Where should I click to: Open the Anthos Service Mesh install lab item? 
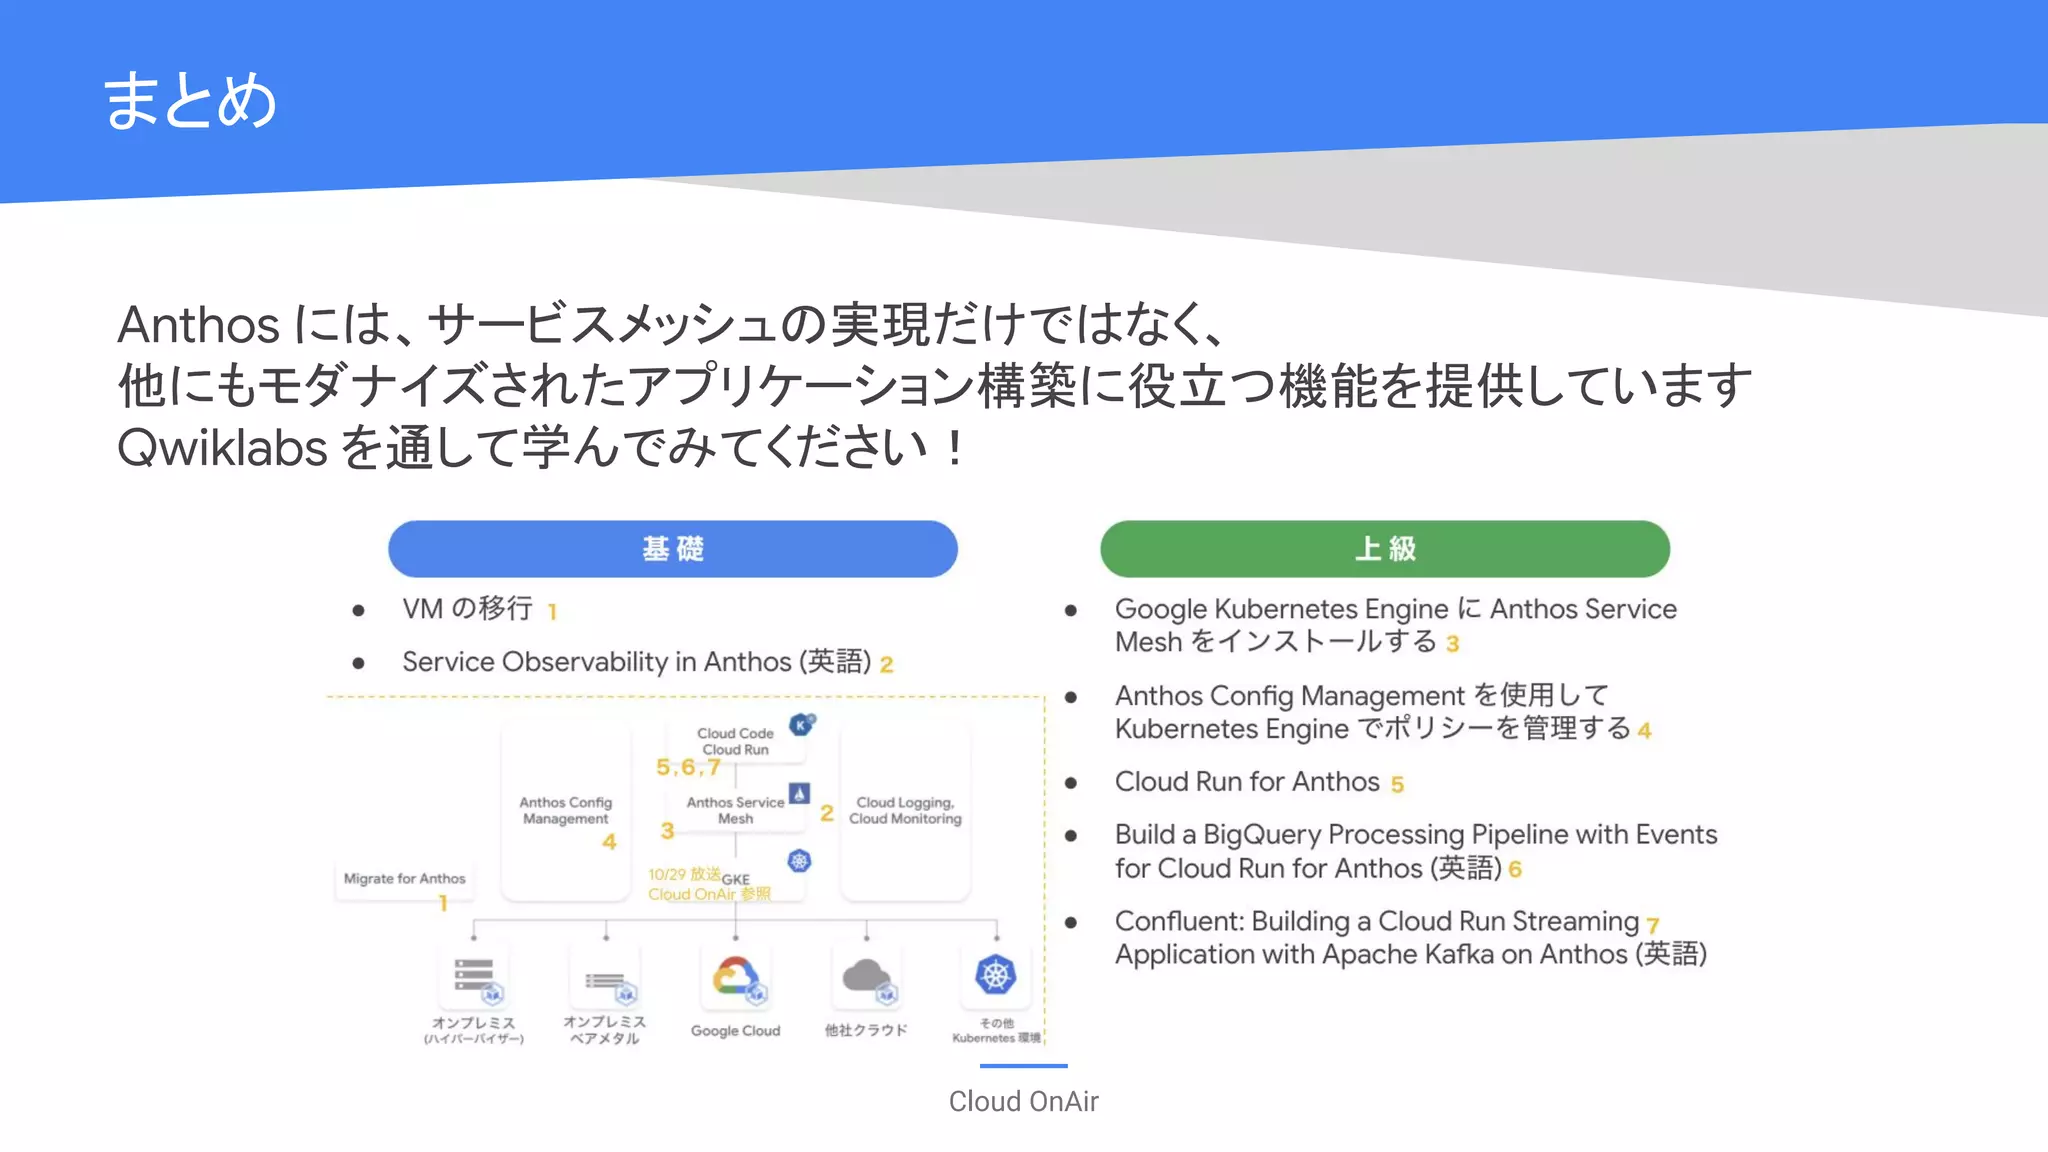(1396, 625)
